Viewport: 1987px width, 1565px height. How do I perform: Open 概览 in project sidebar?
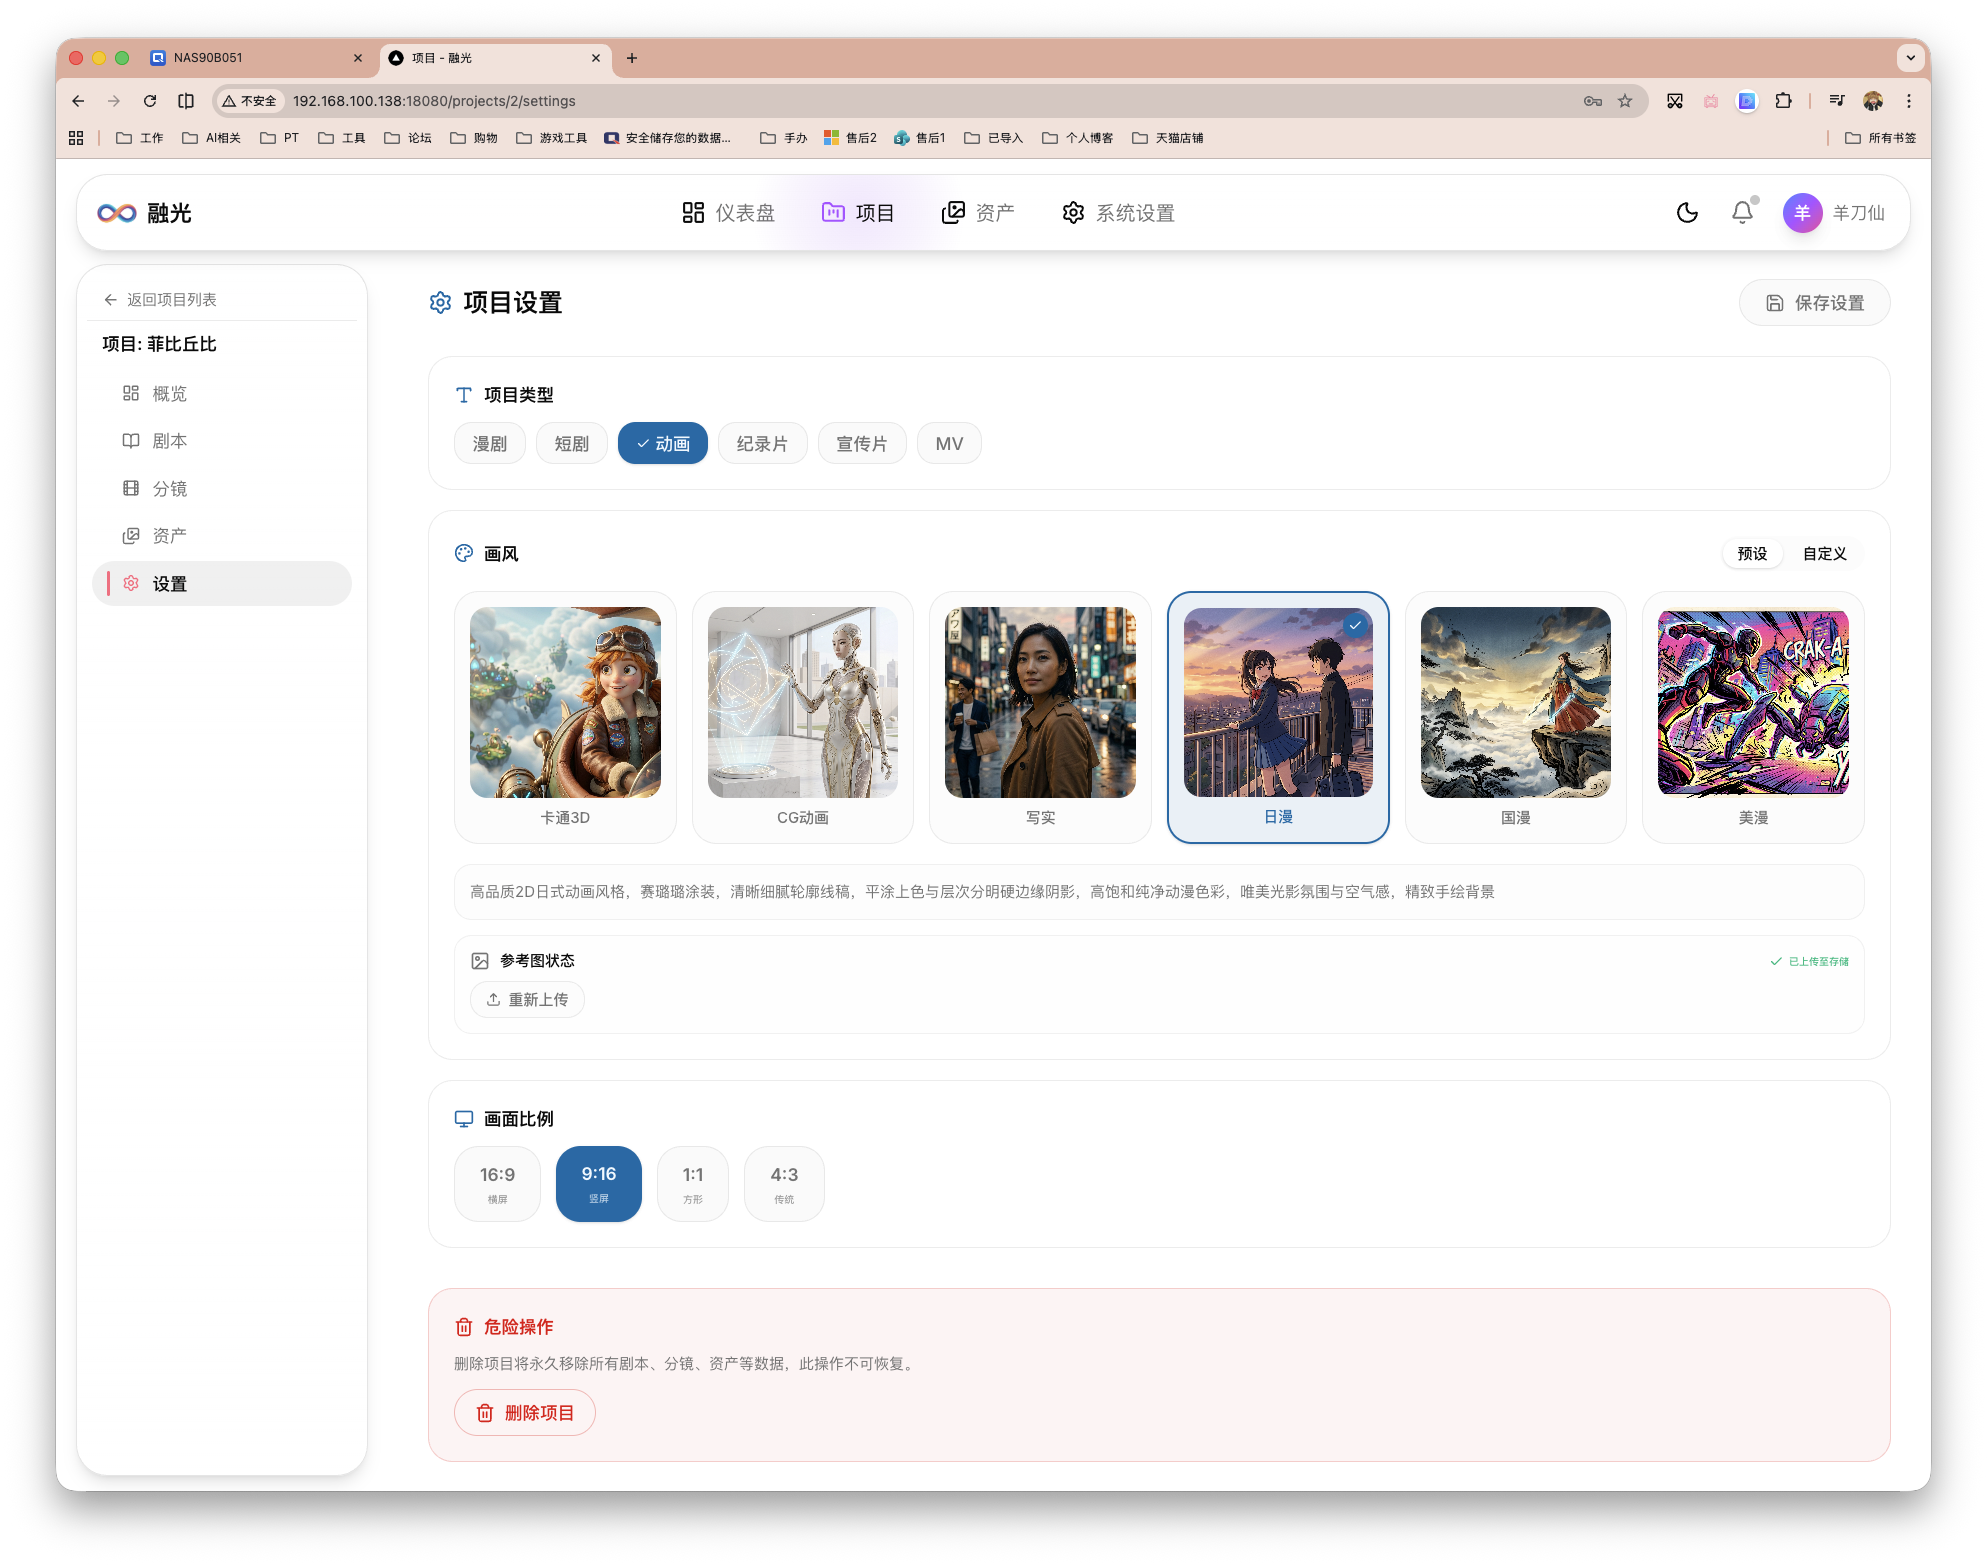pyautogui.click(x=222, y=394)
